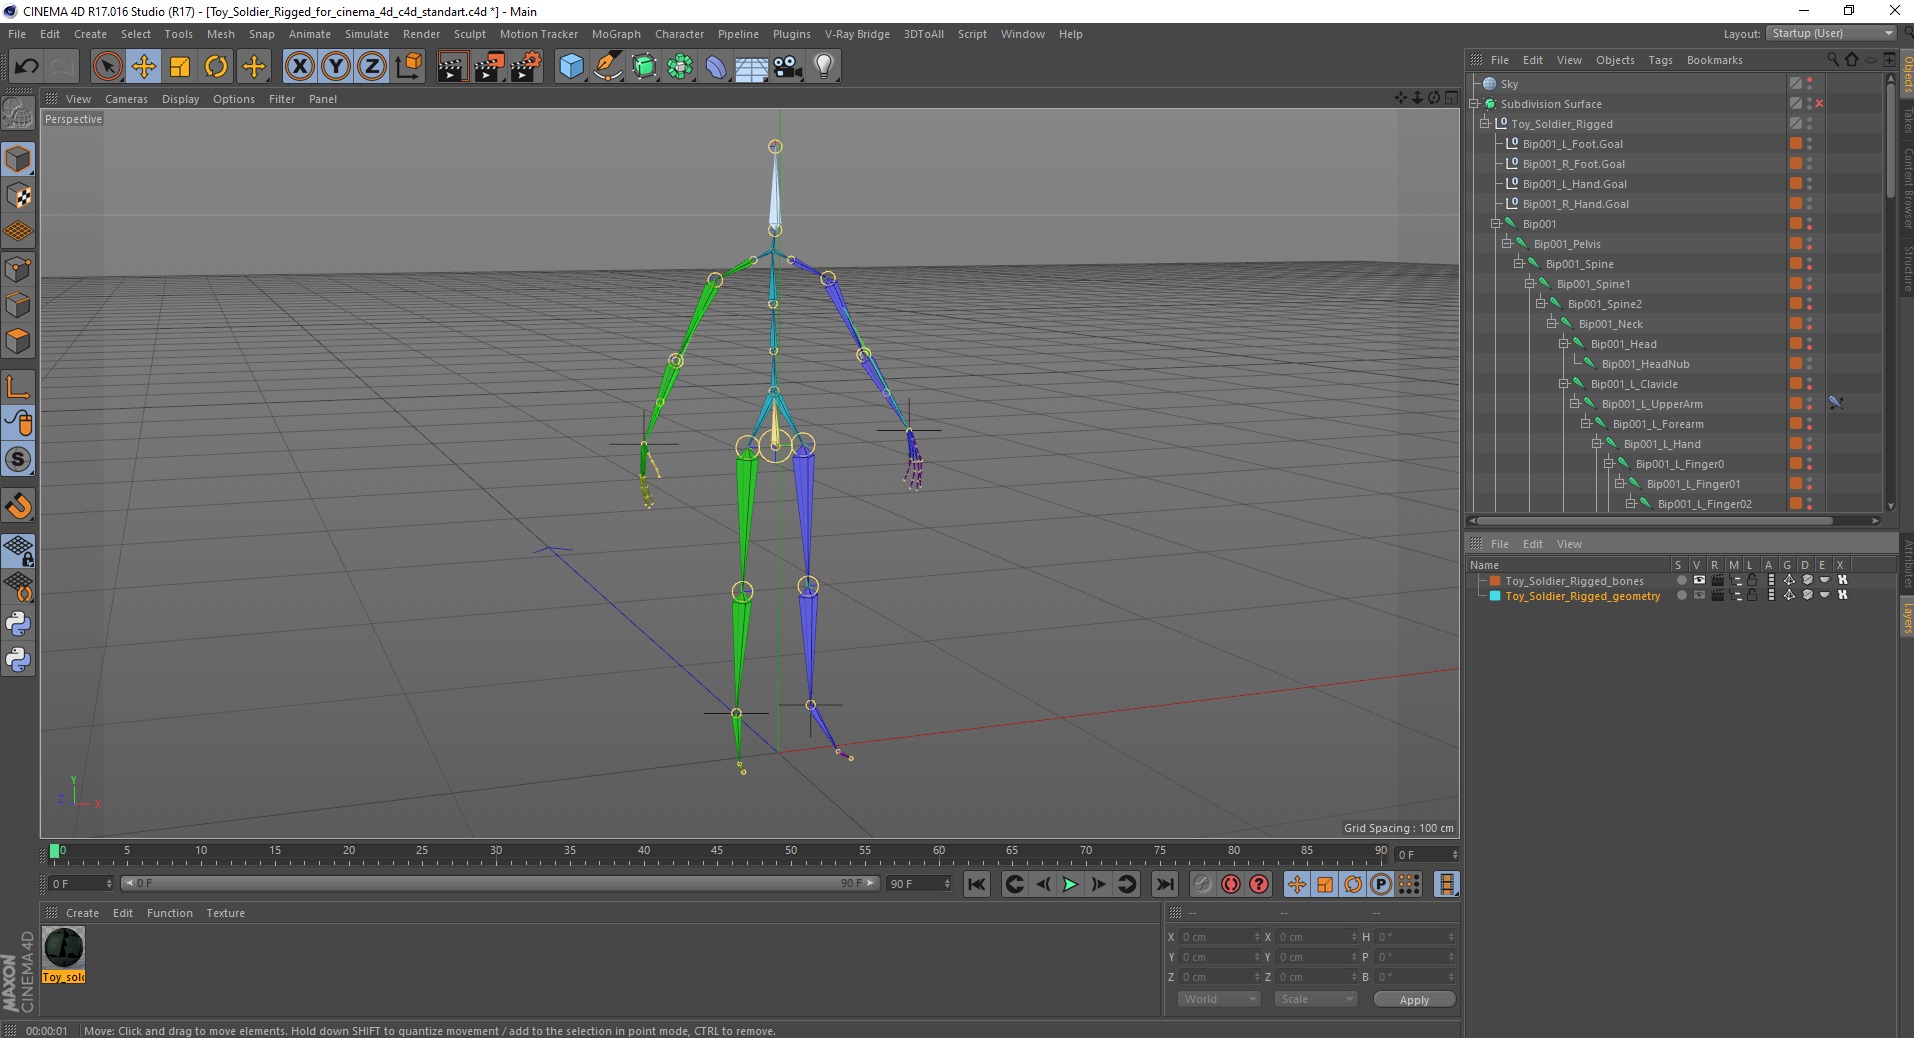Render the active view
The image size is (1914, 1038).
[x=452, y=67]
